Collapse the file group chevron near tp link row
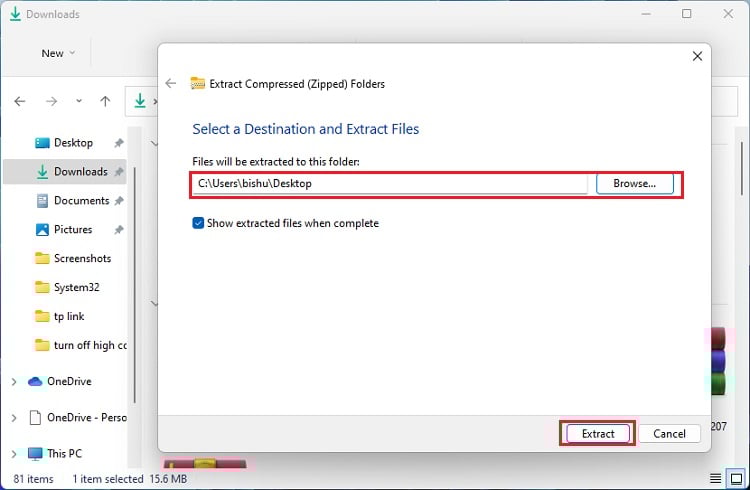This screenshot has height=490, width=750. 154,303
